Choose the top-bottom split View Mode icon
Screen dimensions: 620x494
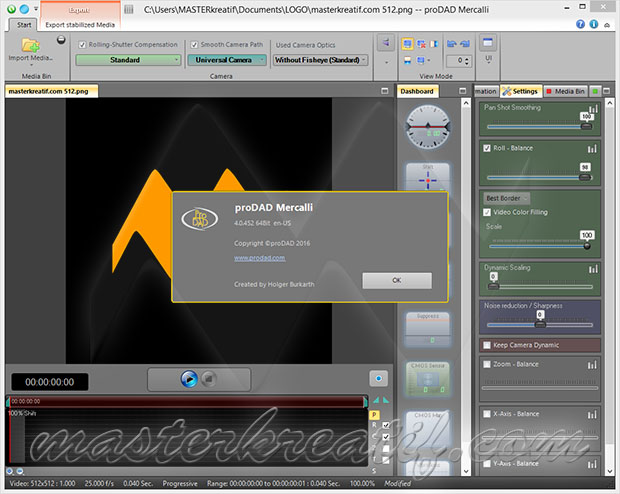[x=408, y=60]
